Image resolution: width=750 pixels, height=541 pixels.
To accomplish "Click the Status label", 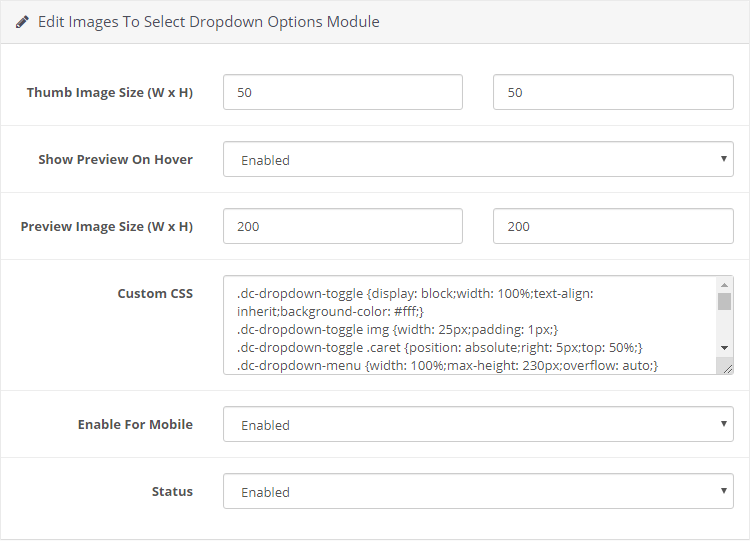I will pos(172,491).
